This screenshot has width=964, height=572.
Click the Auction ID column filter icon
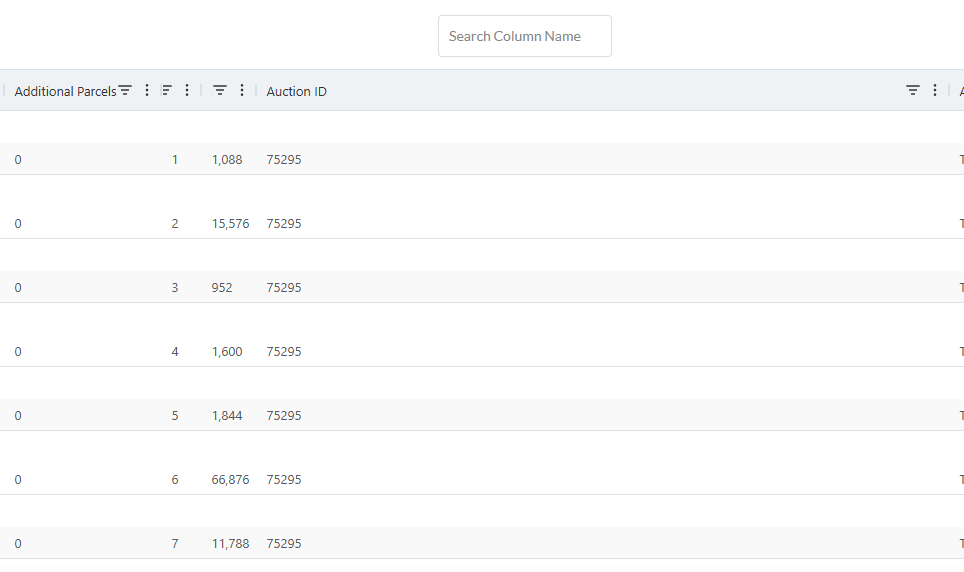point(913,91)
